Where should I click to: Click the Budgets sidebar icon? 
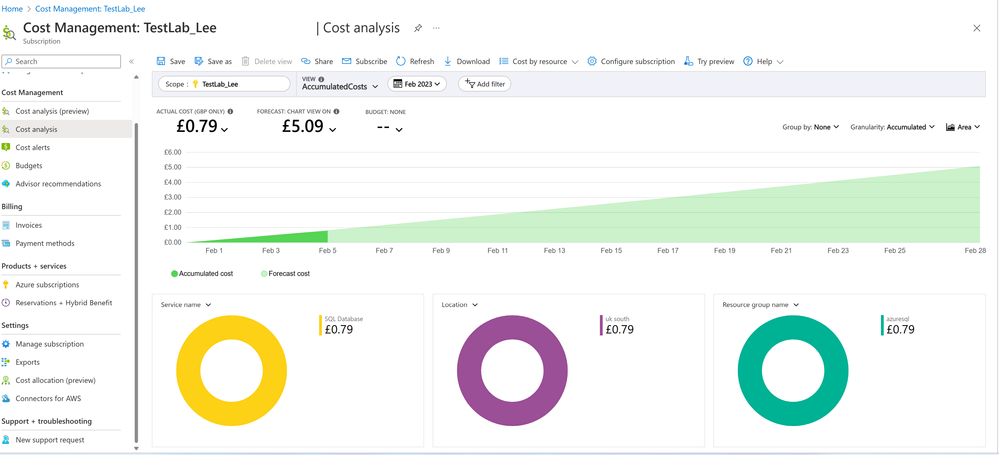6,166
